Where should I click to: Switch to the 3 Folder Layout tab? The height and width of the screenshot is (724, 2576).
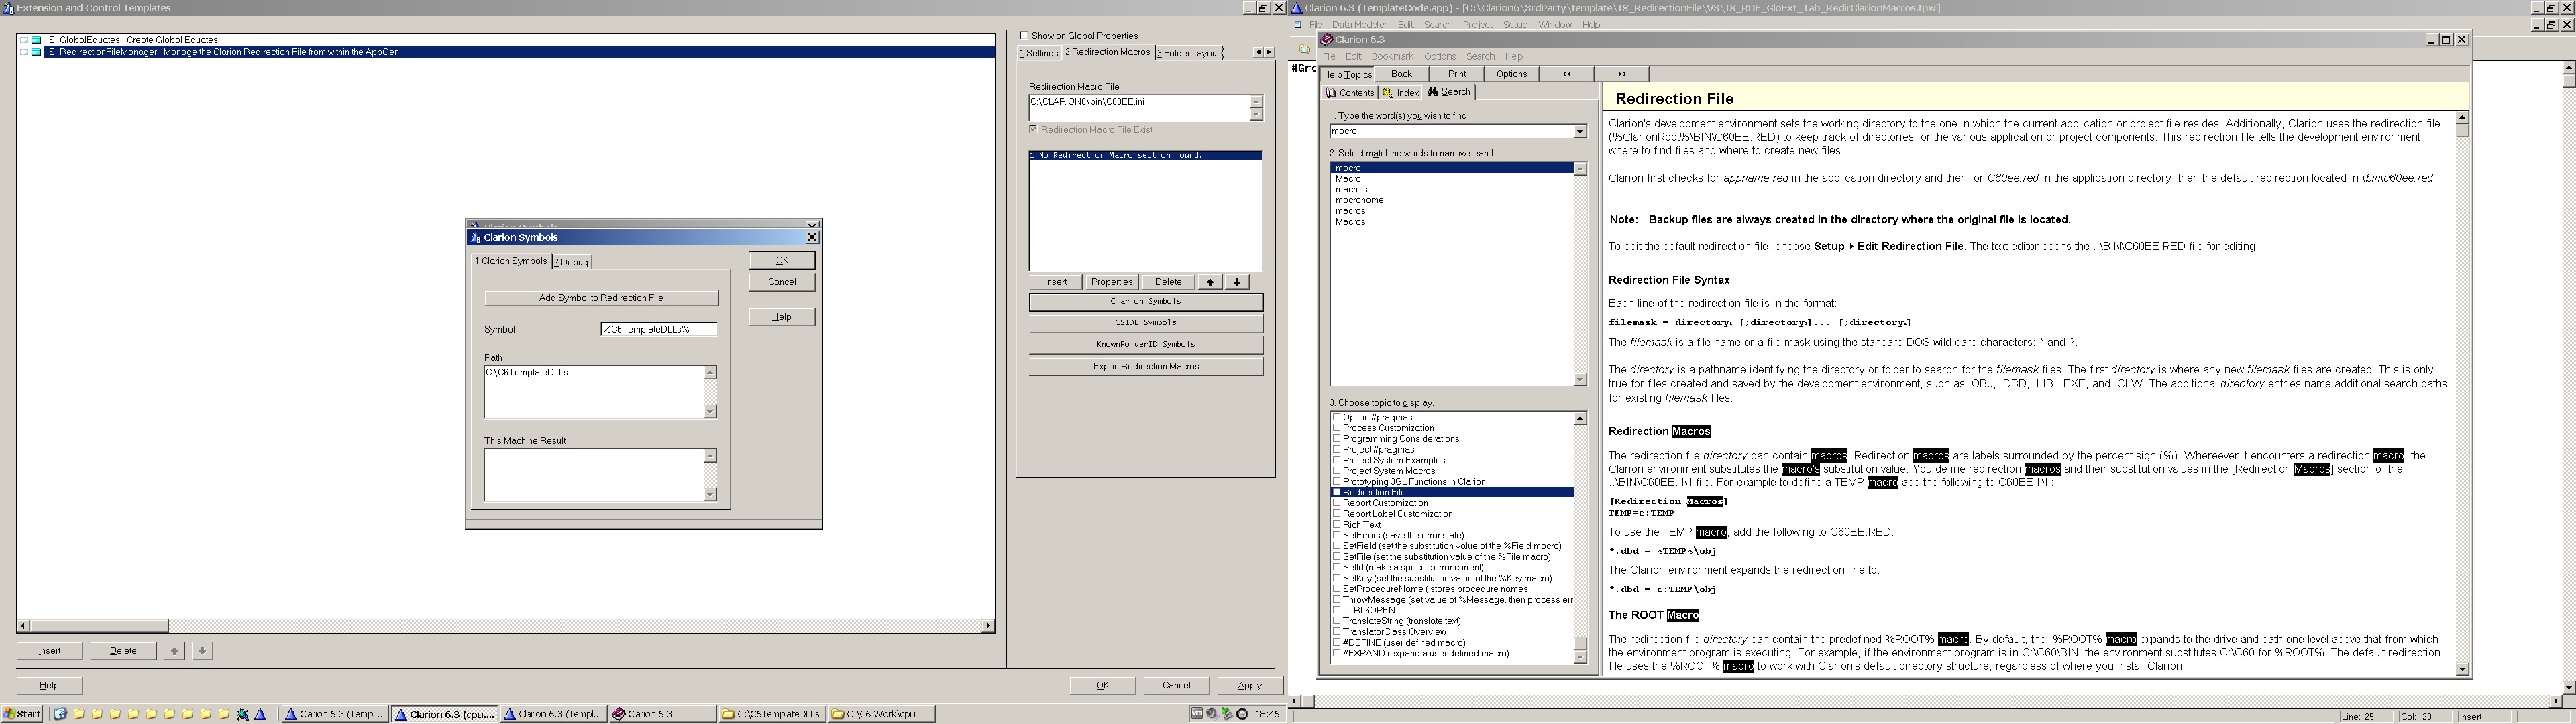click(1188, 53)
